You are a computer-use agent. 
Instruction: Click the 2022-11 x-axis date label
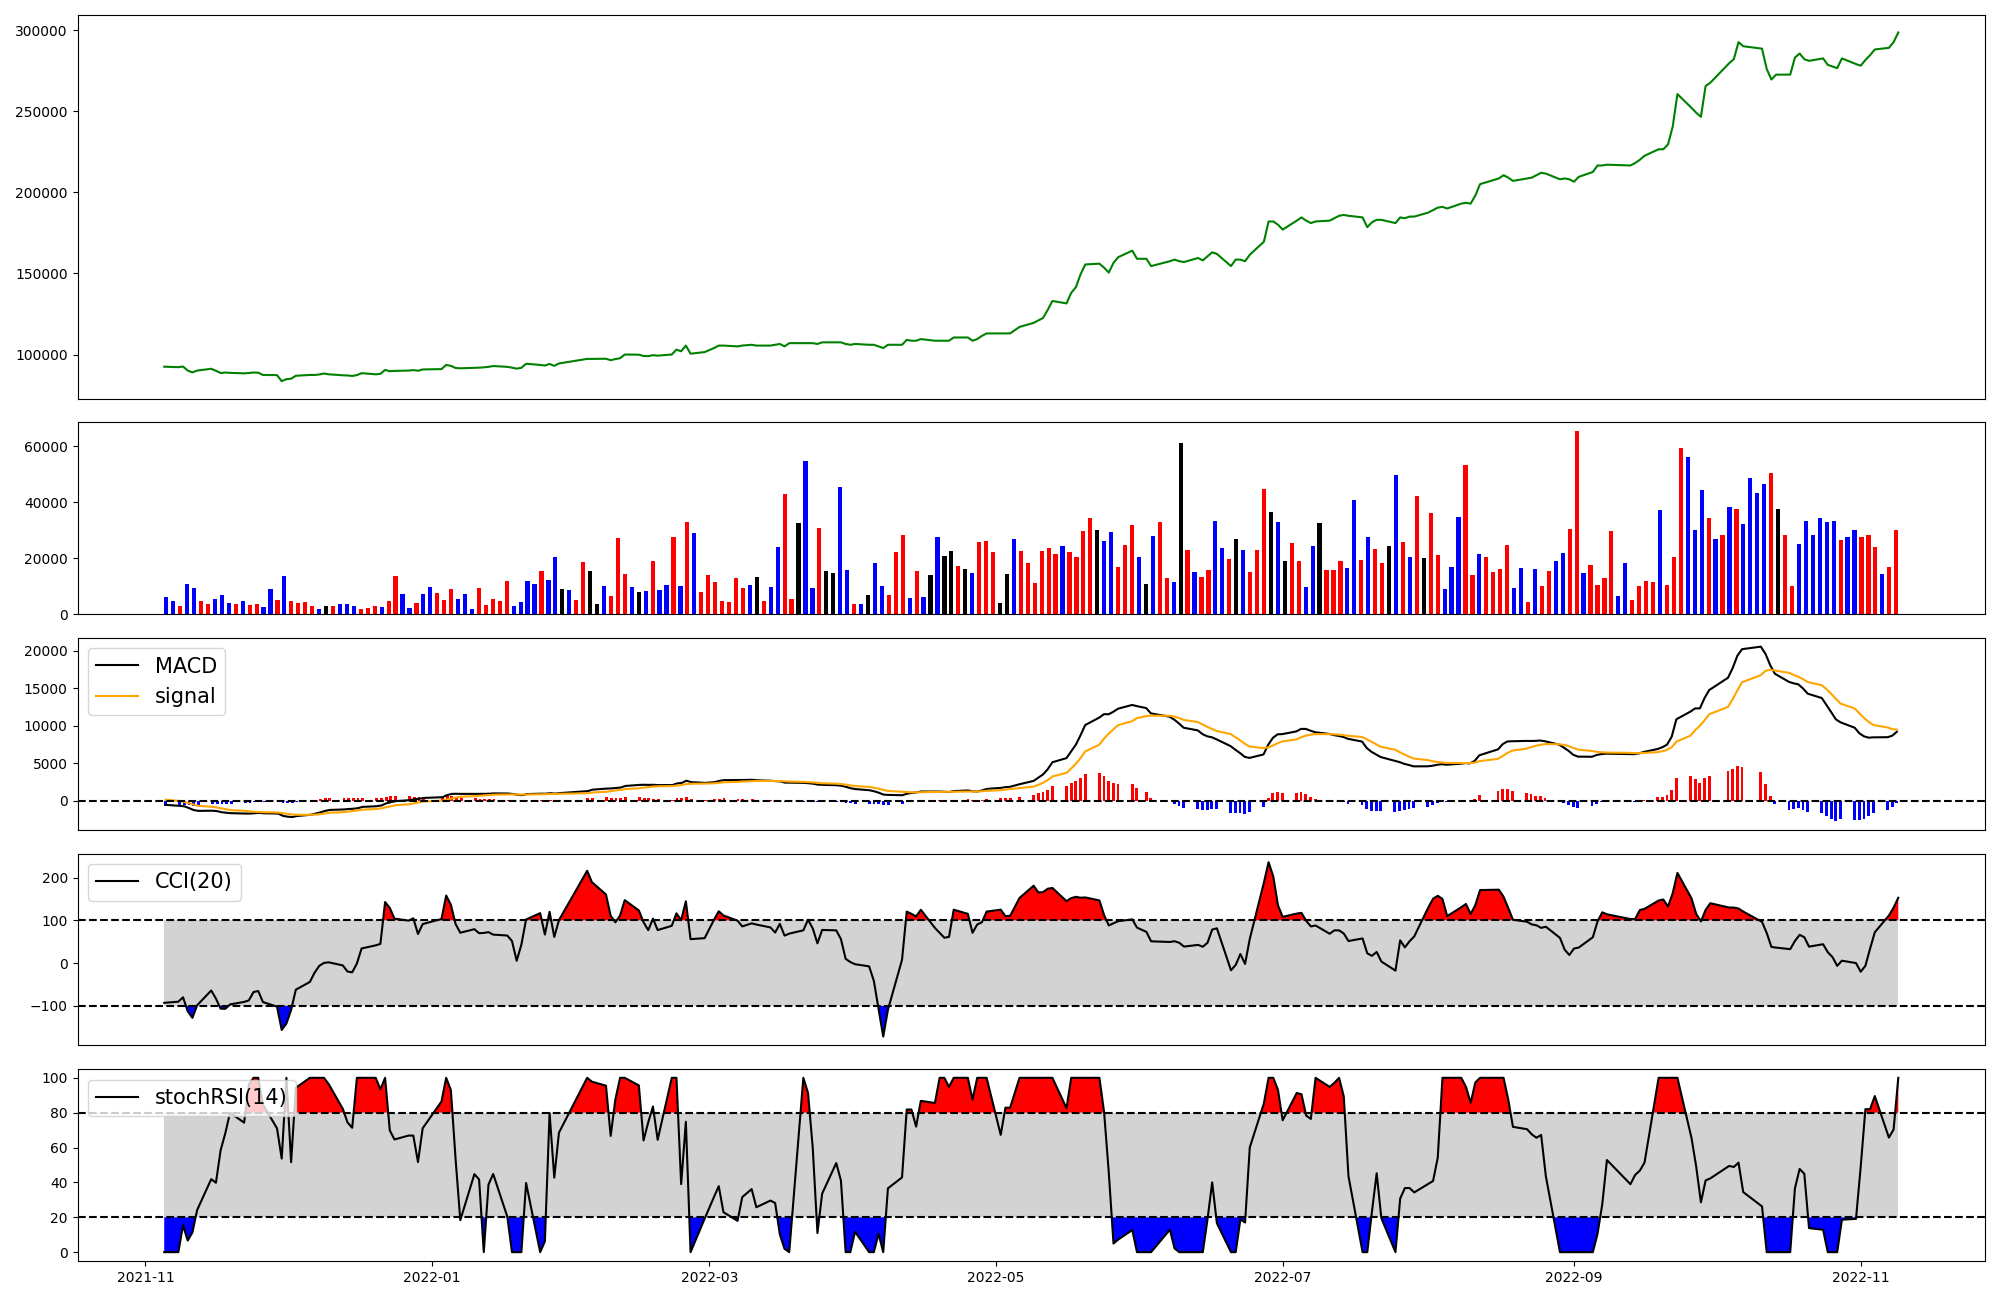click(x=1861, y=1277)
